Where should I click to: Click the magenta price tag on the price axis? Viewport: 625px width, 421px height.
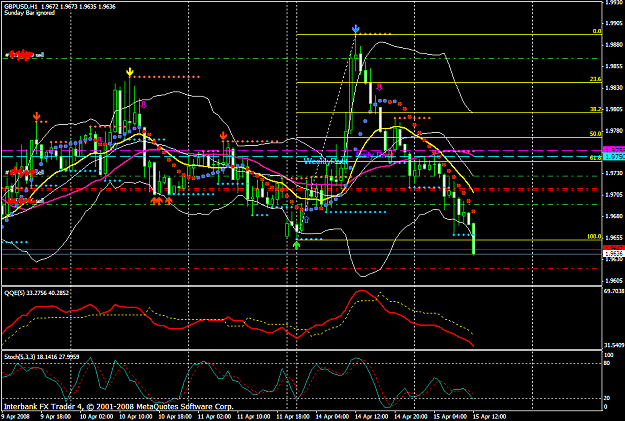tap(614, 150)
